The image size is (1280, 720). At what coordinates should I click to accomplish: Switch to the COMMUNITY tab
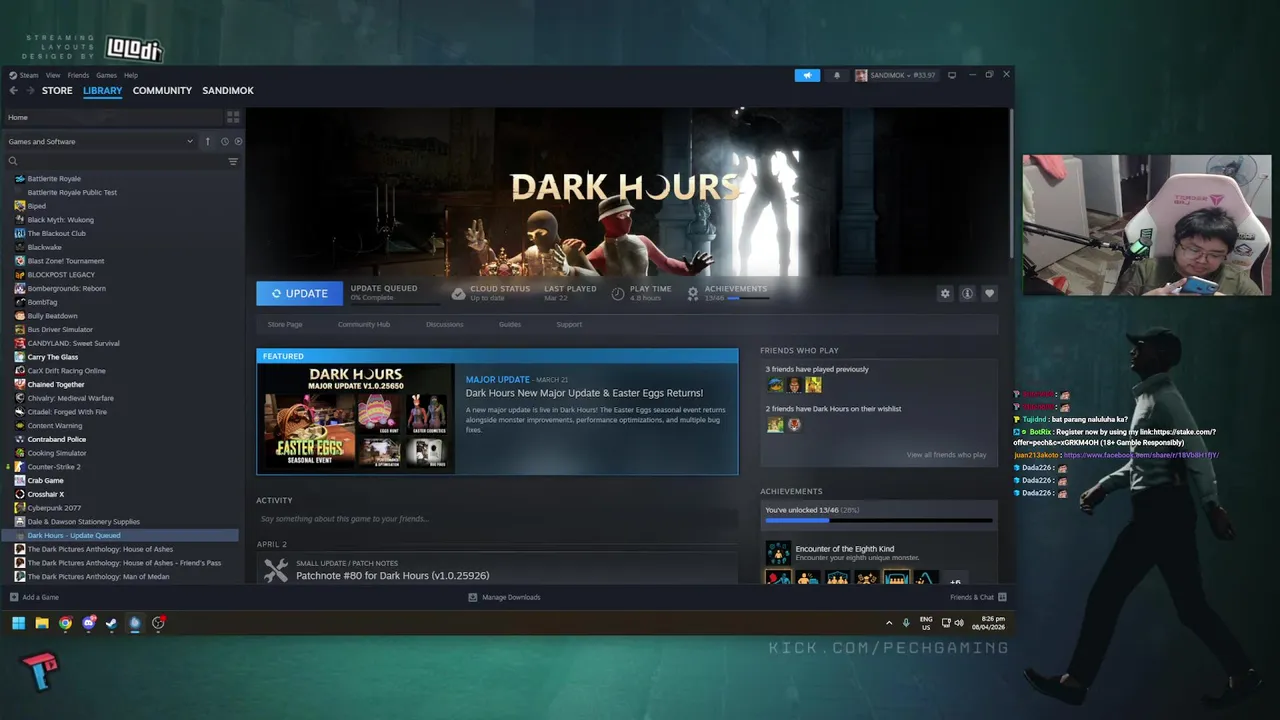pos(162,90)
